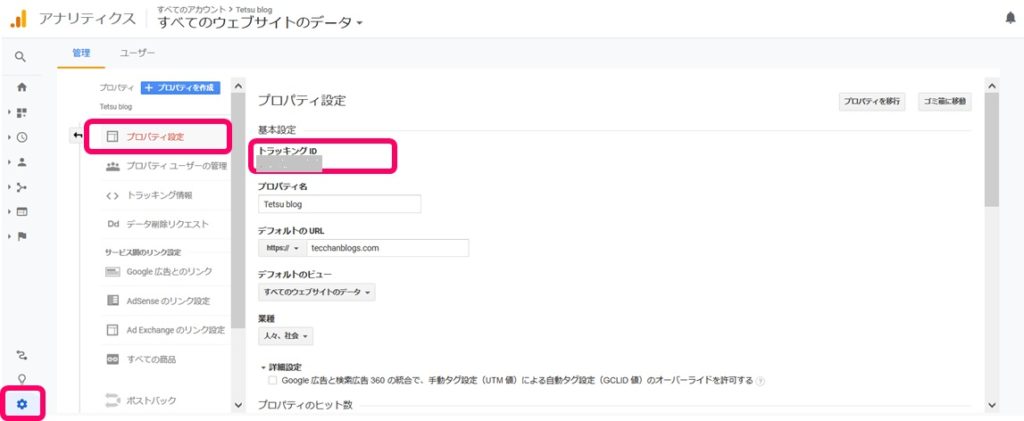Collapse the 詳細設定 section
The width and height of the screenshot is (1024, 421).
pyautogui.click(x=284, y=367)
